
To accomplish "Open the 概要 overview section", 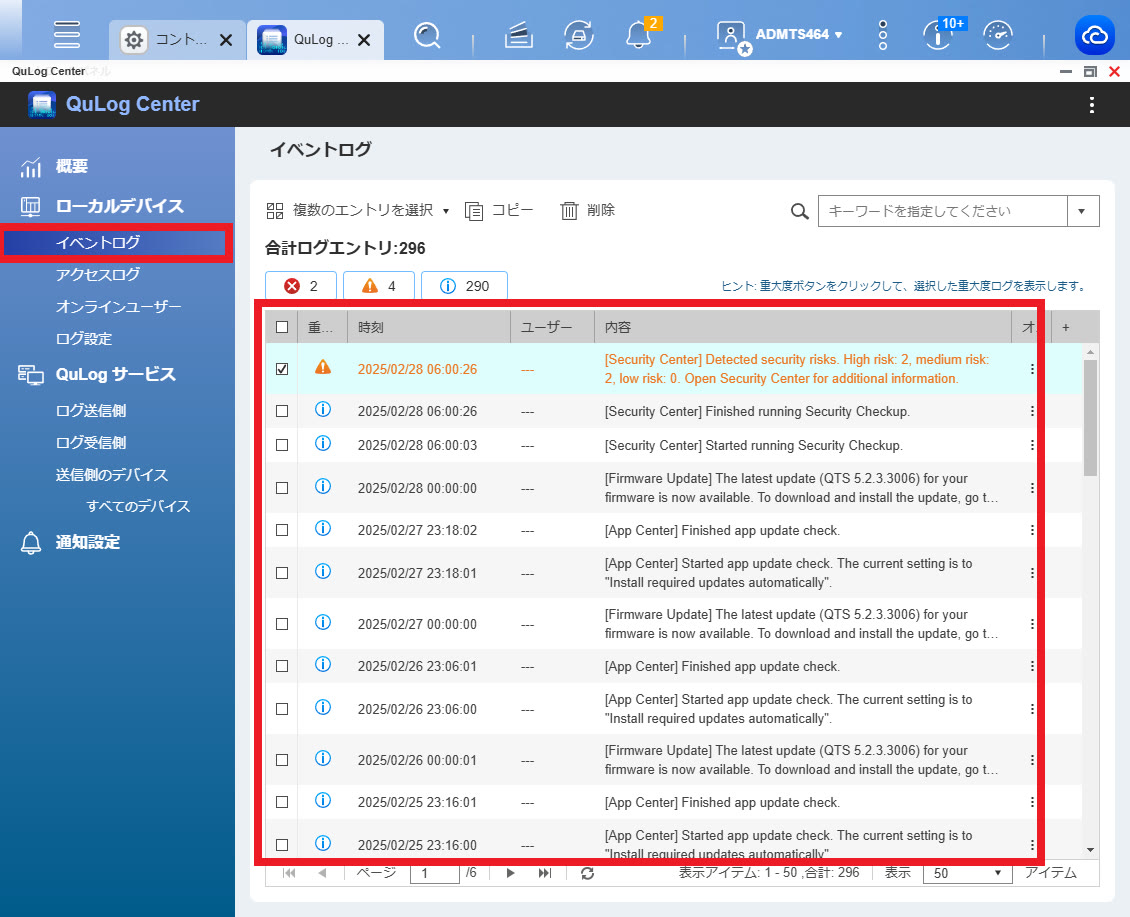I will (x=71, y=167).
